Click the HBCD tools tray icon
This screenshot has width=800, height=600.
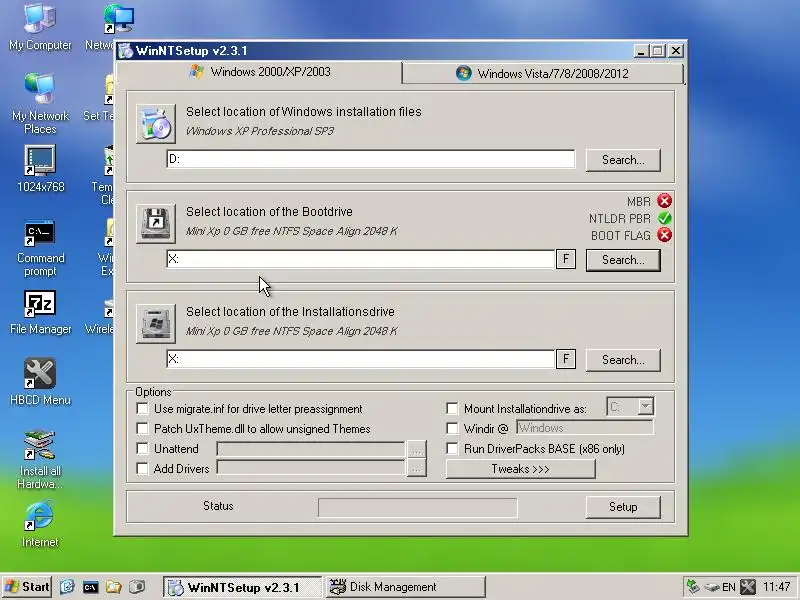(748, 587)
